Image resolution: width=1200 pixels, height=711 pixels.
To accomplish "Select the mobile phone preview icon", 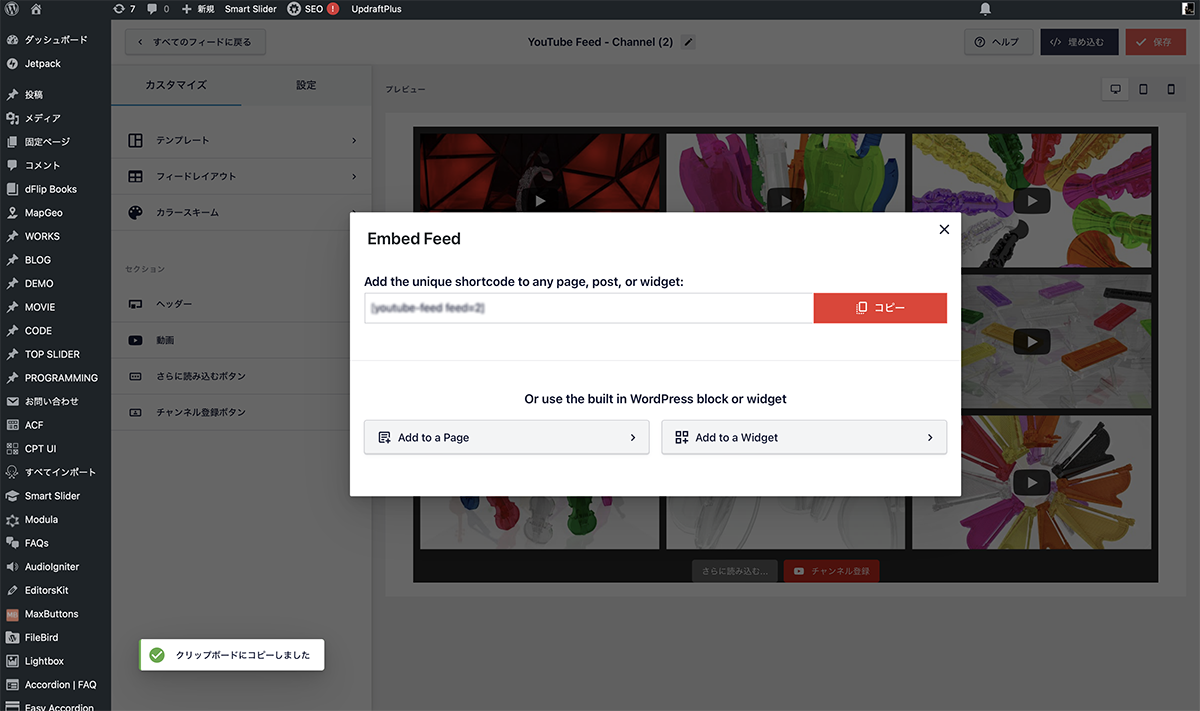I will click(x=1171, y=89).
